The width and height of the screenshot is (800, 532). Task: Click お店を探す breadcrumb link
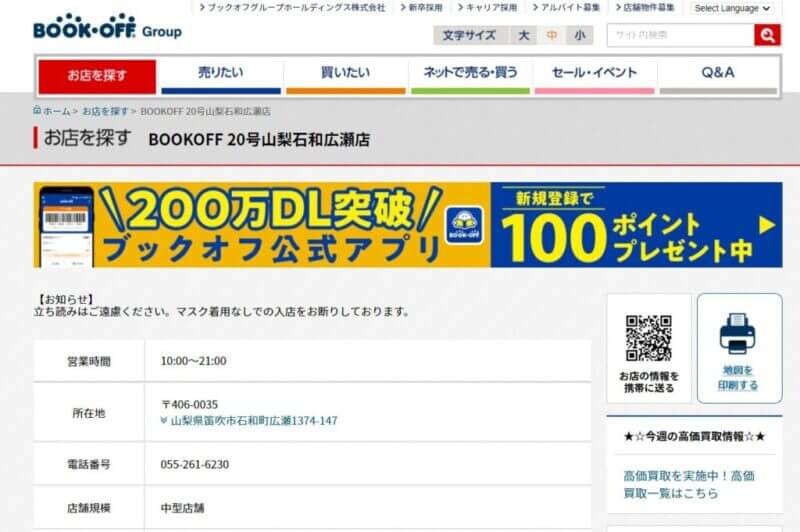105,111
